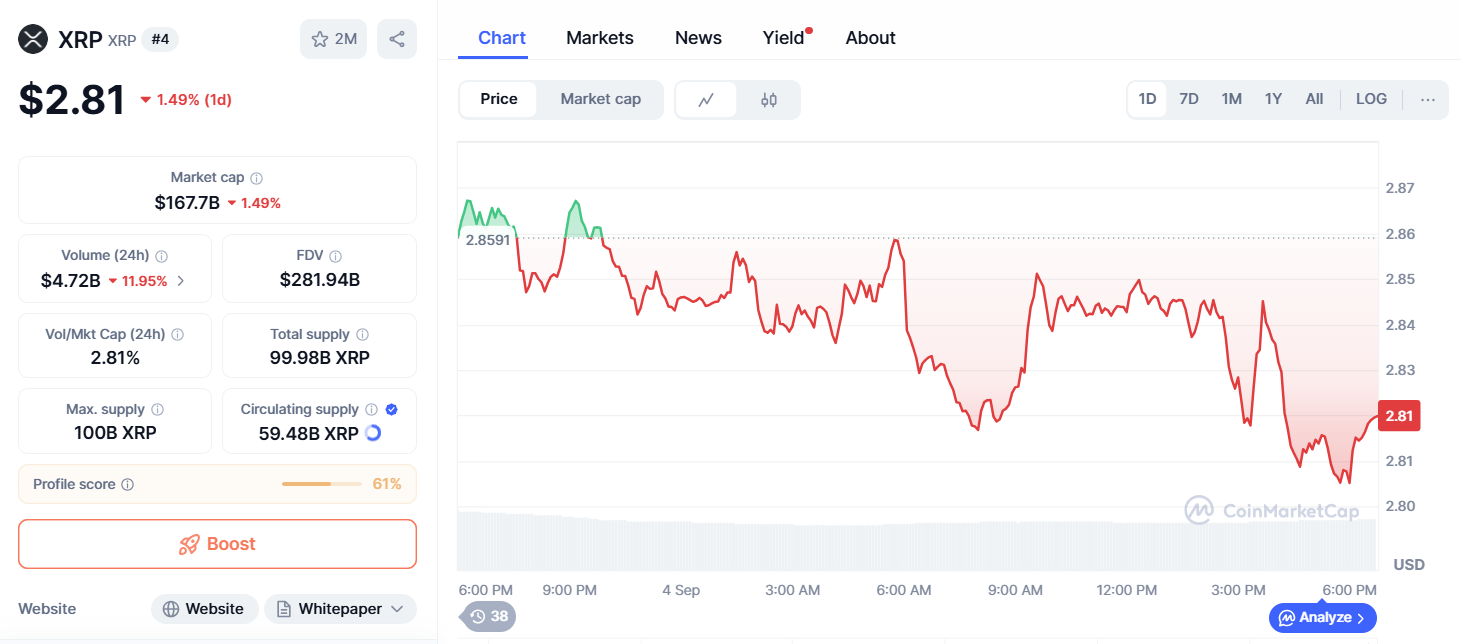
Task: Click the Profile score info icon
Action: (x=127, y=485)
